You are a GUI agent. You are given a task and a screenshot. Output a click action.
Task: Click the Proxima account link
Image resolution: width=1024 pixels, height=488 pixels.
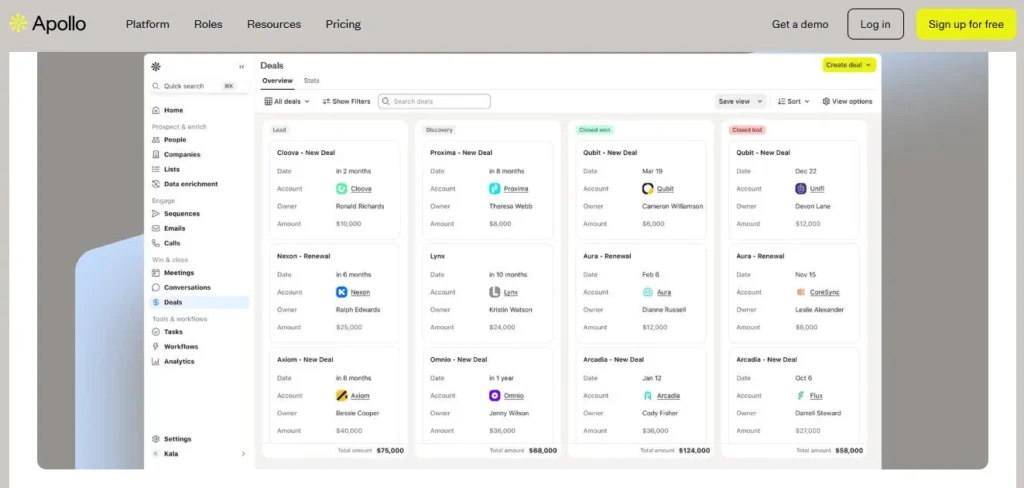coord(516,189)
